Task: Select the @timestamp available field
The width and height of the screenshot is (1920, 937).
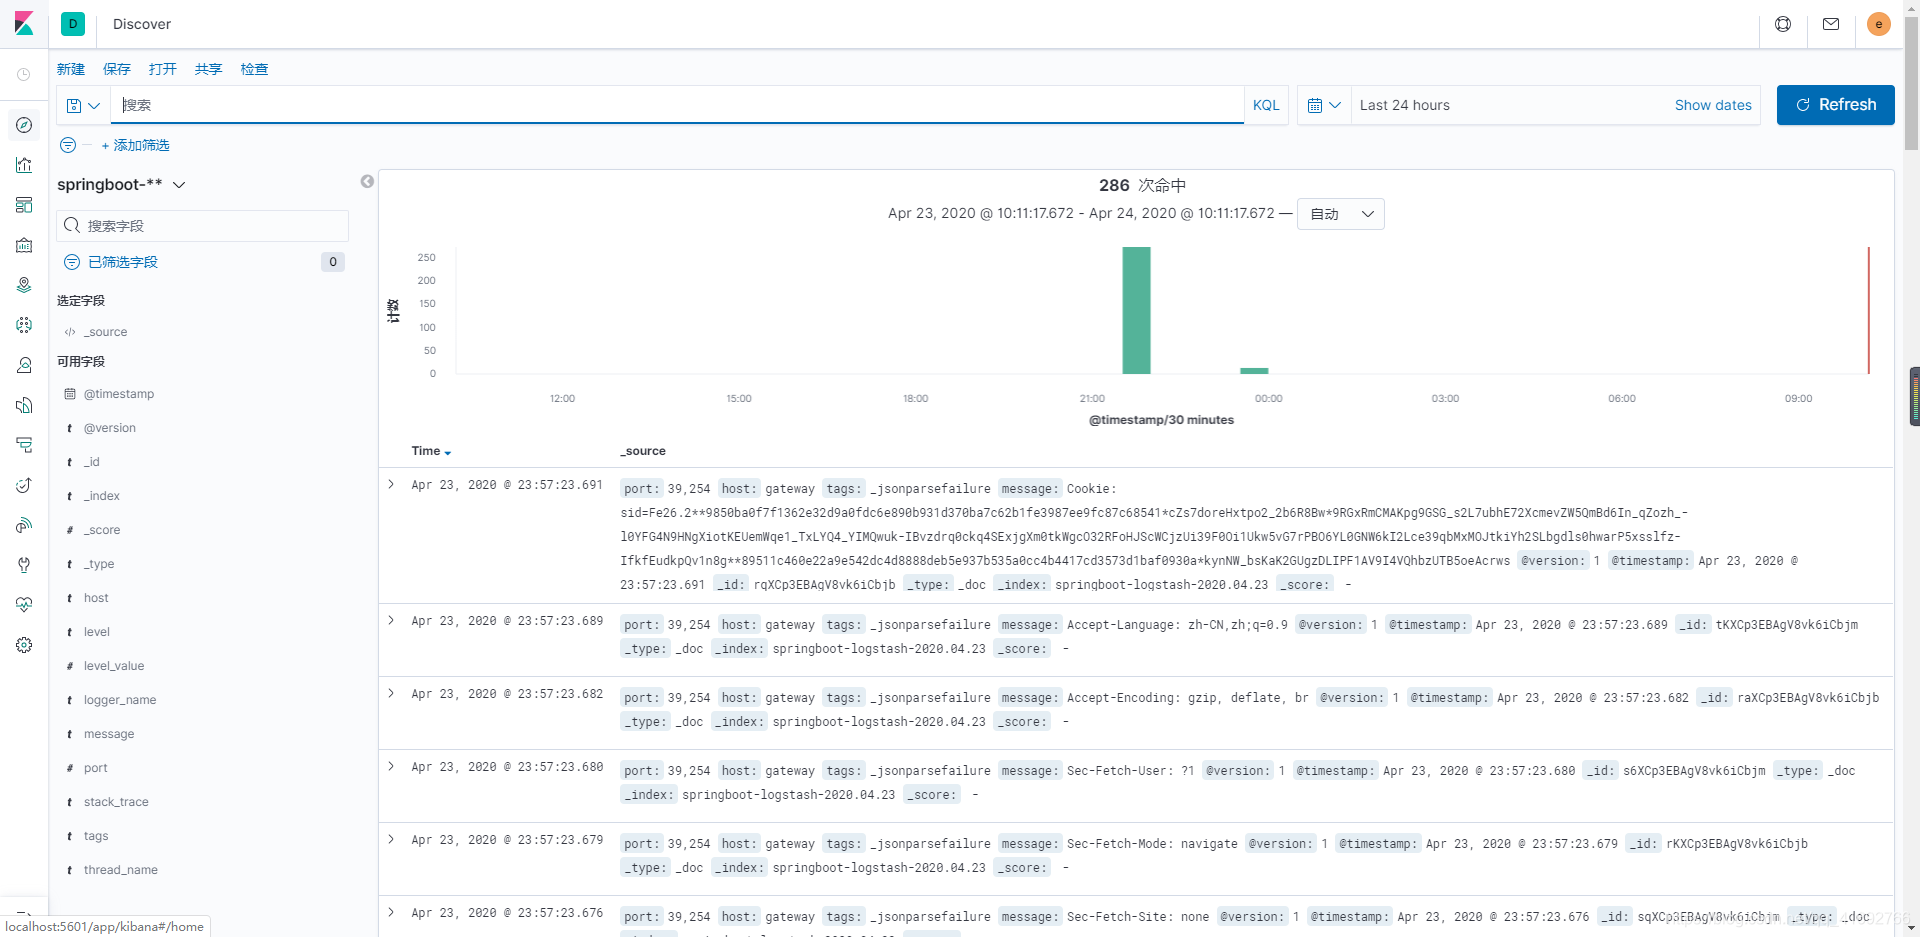Action: (119, 394)
